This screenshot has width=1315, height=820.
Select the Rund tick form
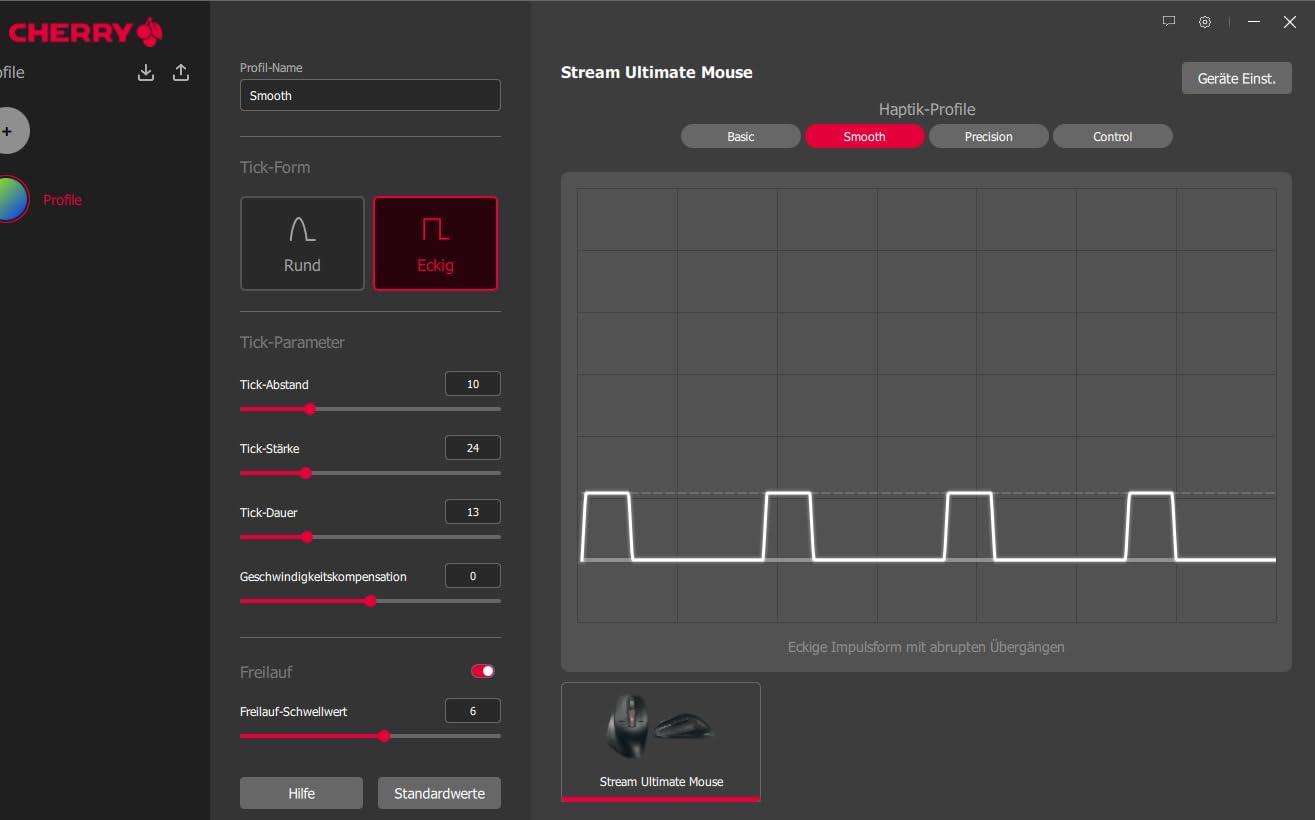point(302,243)
